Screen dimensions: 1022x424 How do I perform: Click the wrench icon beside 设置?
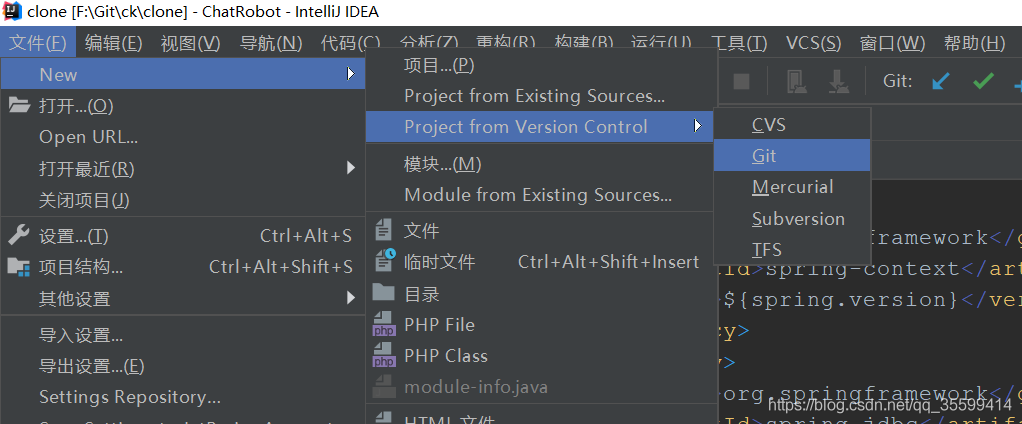18,234
